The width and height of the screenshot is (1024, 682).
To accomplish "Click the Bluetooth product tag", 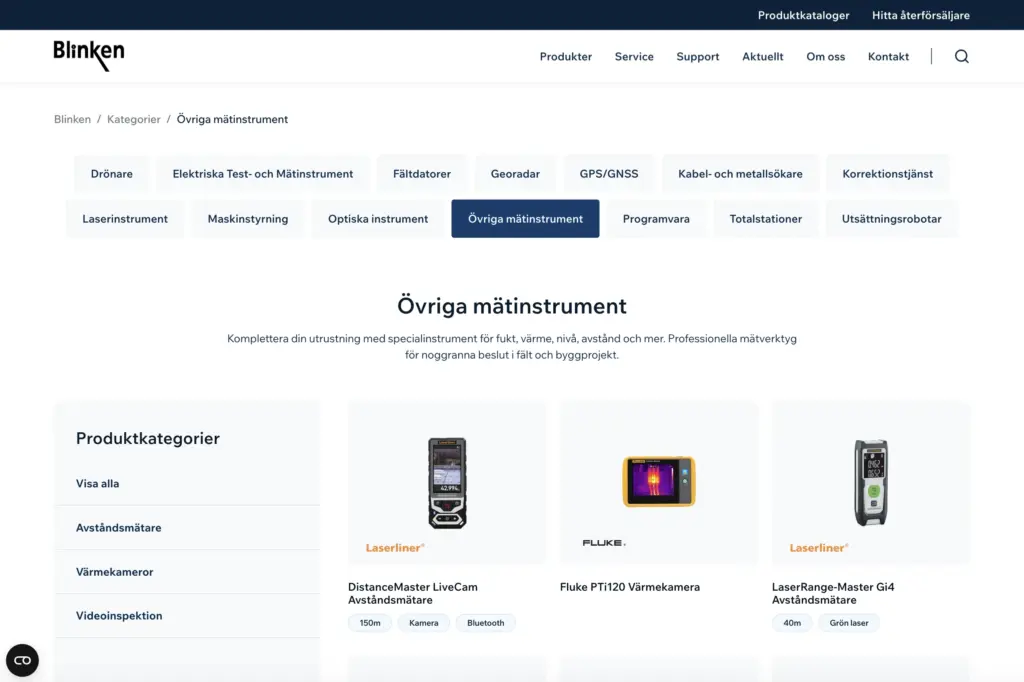I will 485,622.
